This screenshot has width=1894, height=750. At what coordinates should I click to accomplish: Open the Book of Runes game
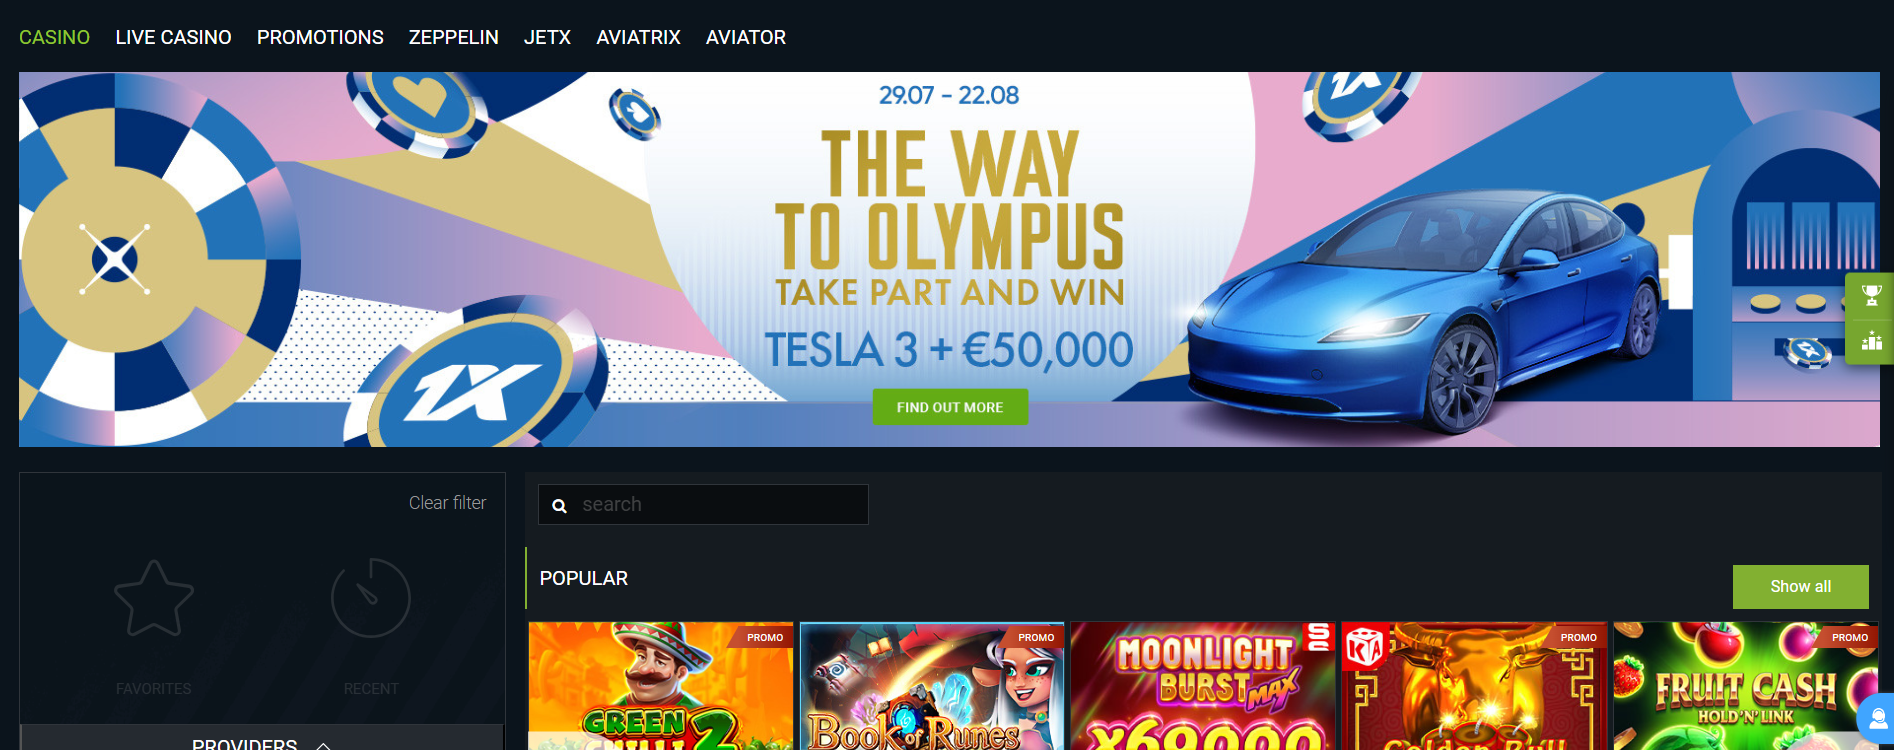(x=931, y=686)
